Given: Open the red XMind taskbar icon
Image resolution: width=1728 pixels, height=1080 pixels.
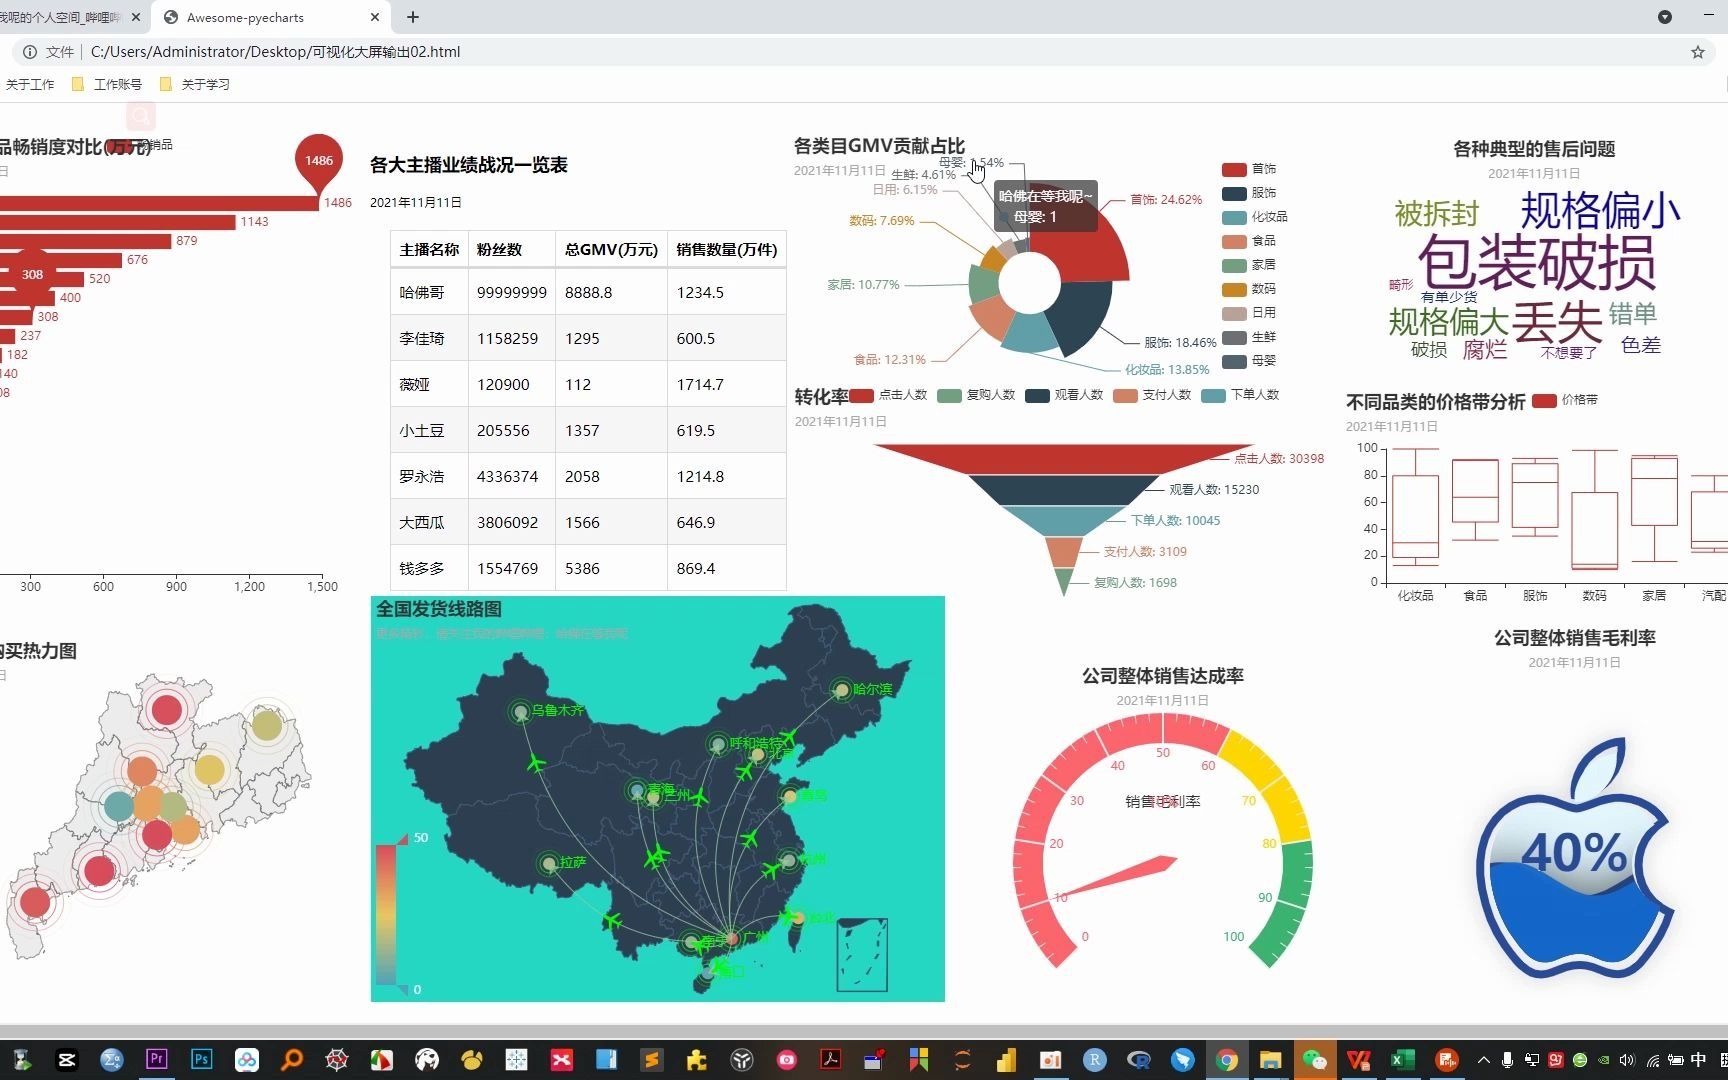Looking at the screenshot, I should point(562,1060).
